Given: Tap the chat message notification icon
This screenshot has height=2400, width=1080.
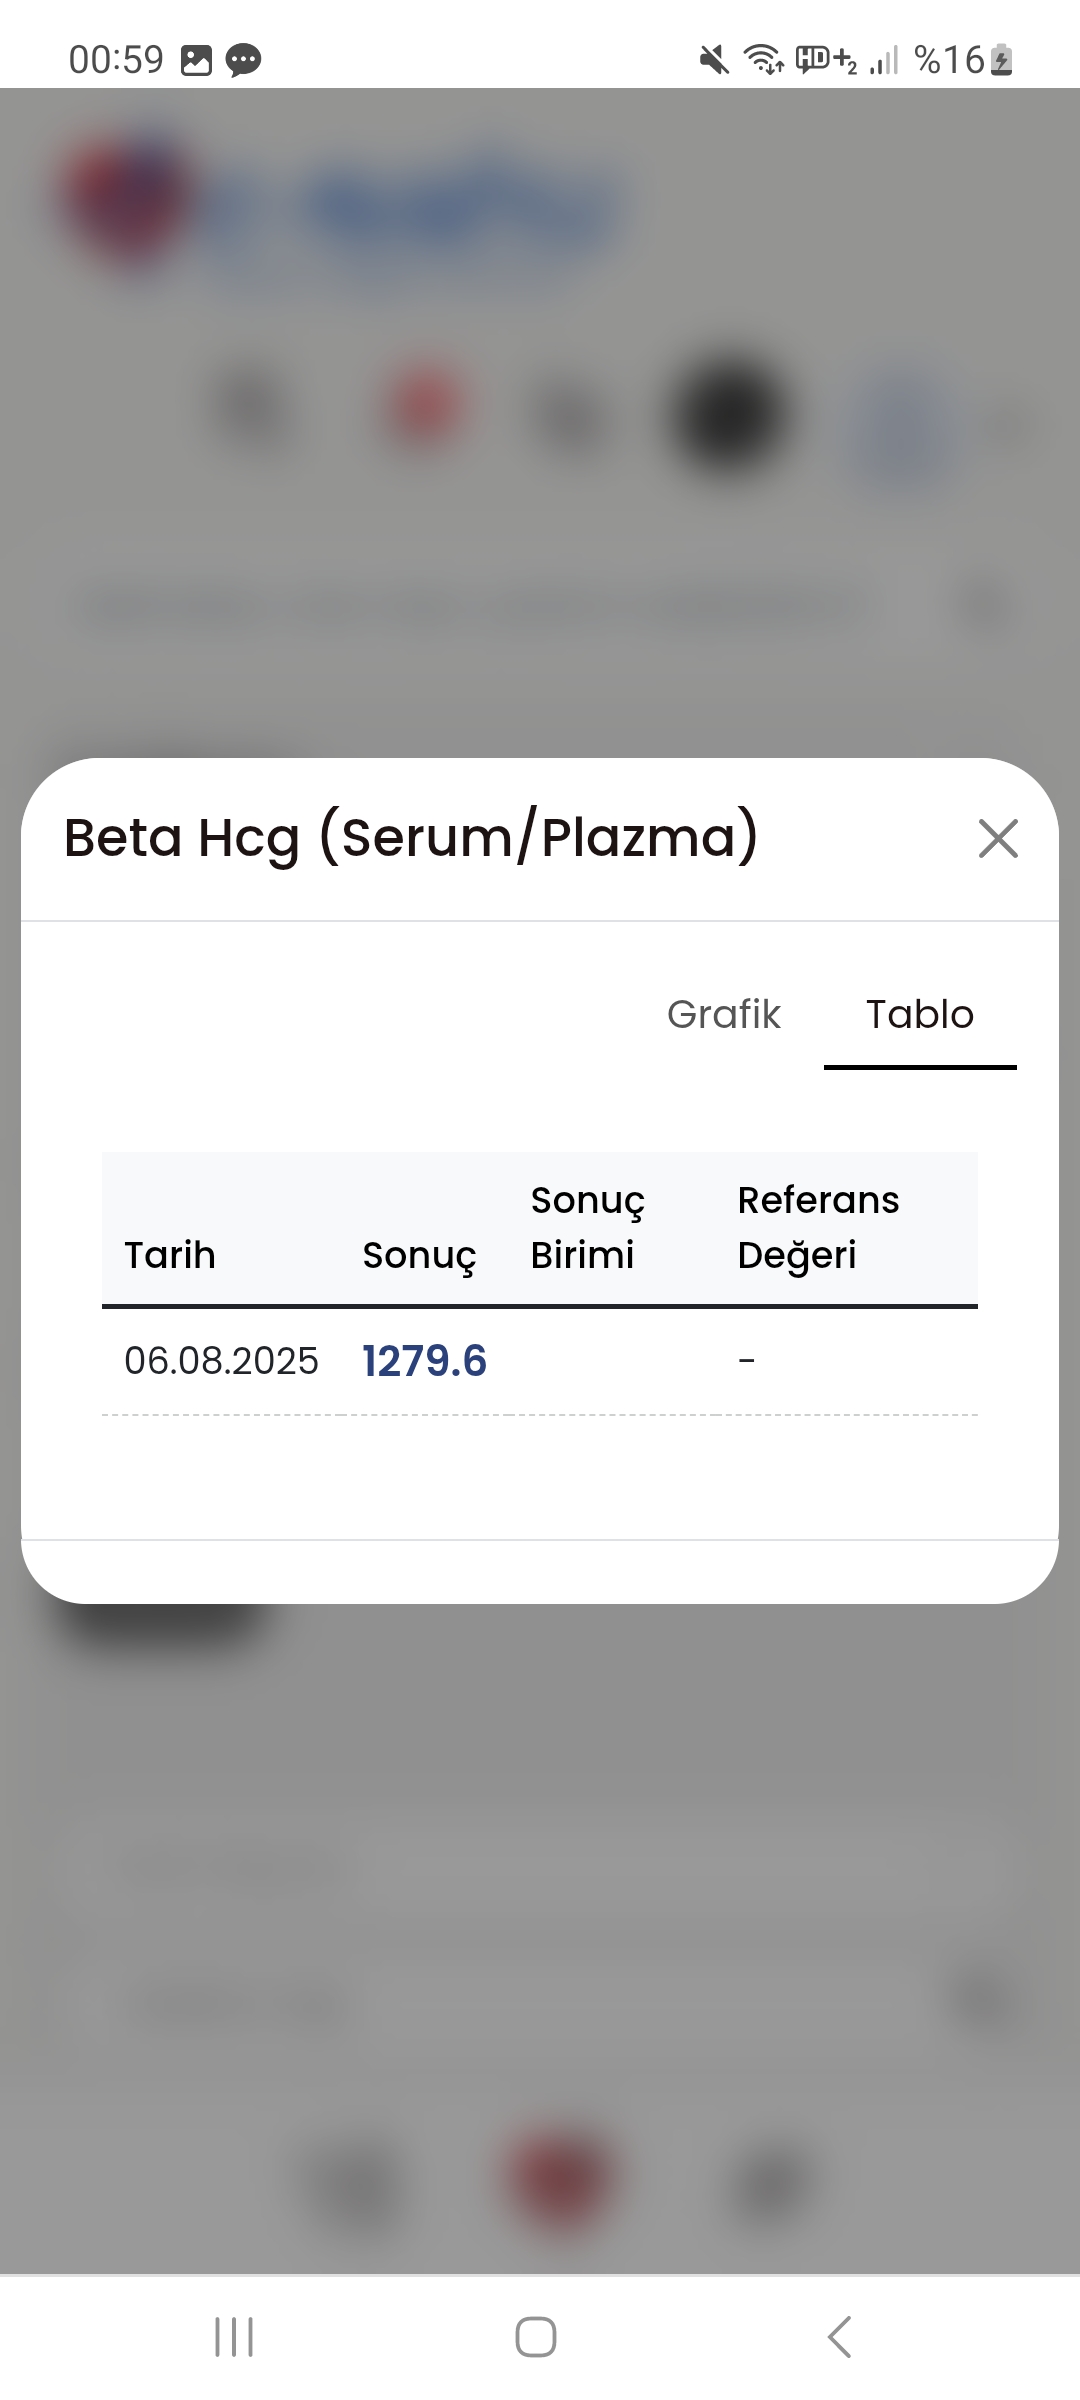Looking at the screenshot, I should pyautogui.click(x=243, y=61).
